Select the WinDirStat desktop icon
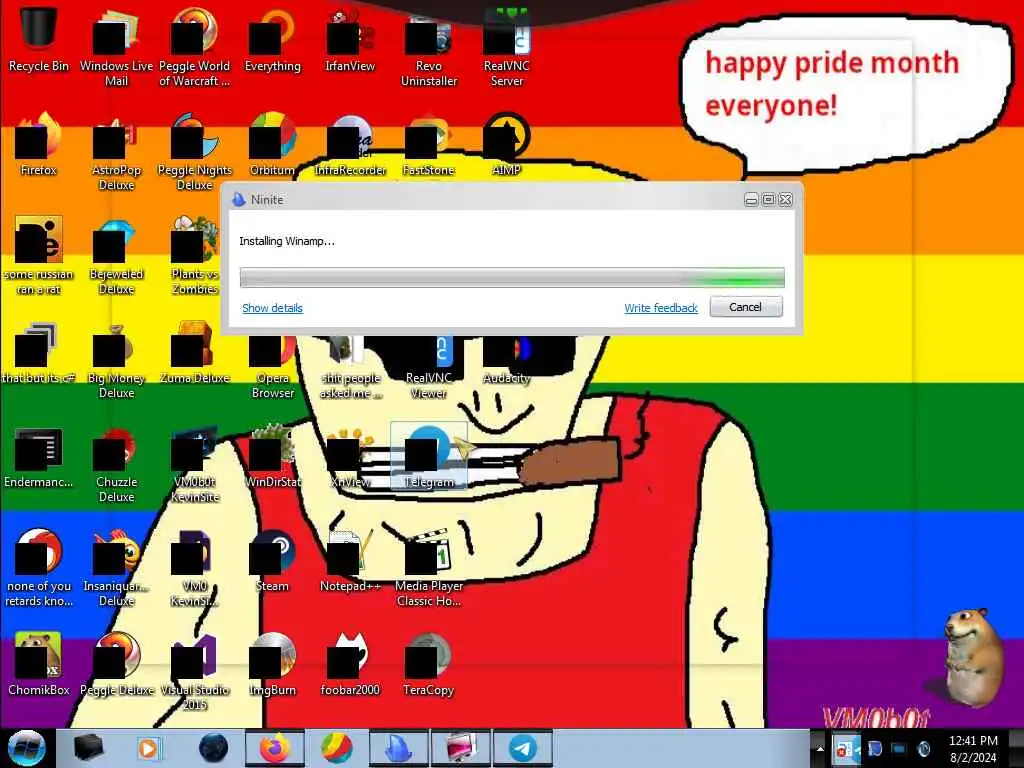 (272, 456)
